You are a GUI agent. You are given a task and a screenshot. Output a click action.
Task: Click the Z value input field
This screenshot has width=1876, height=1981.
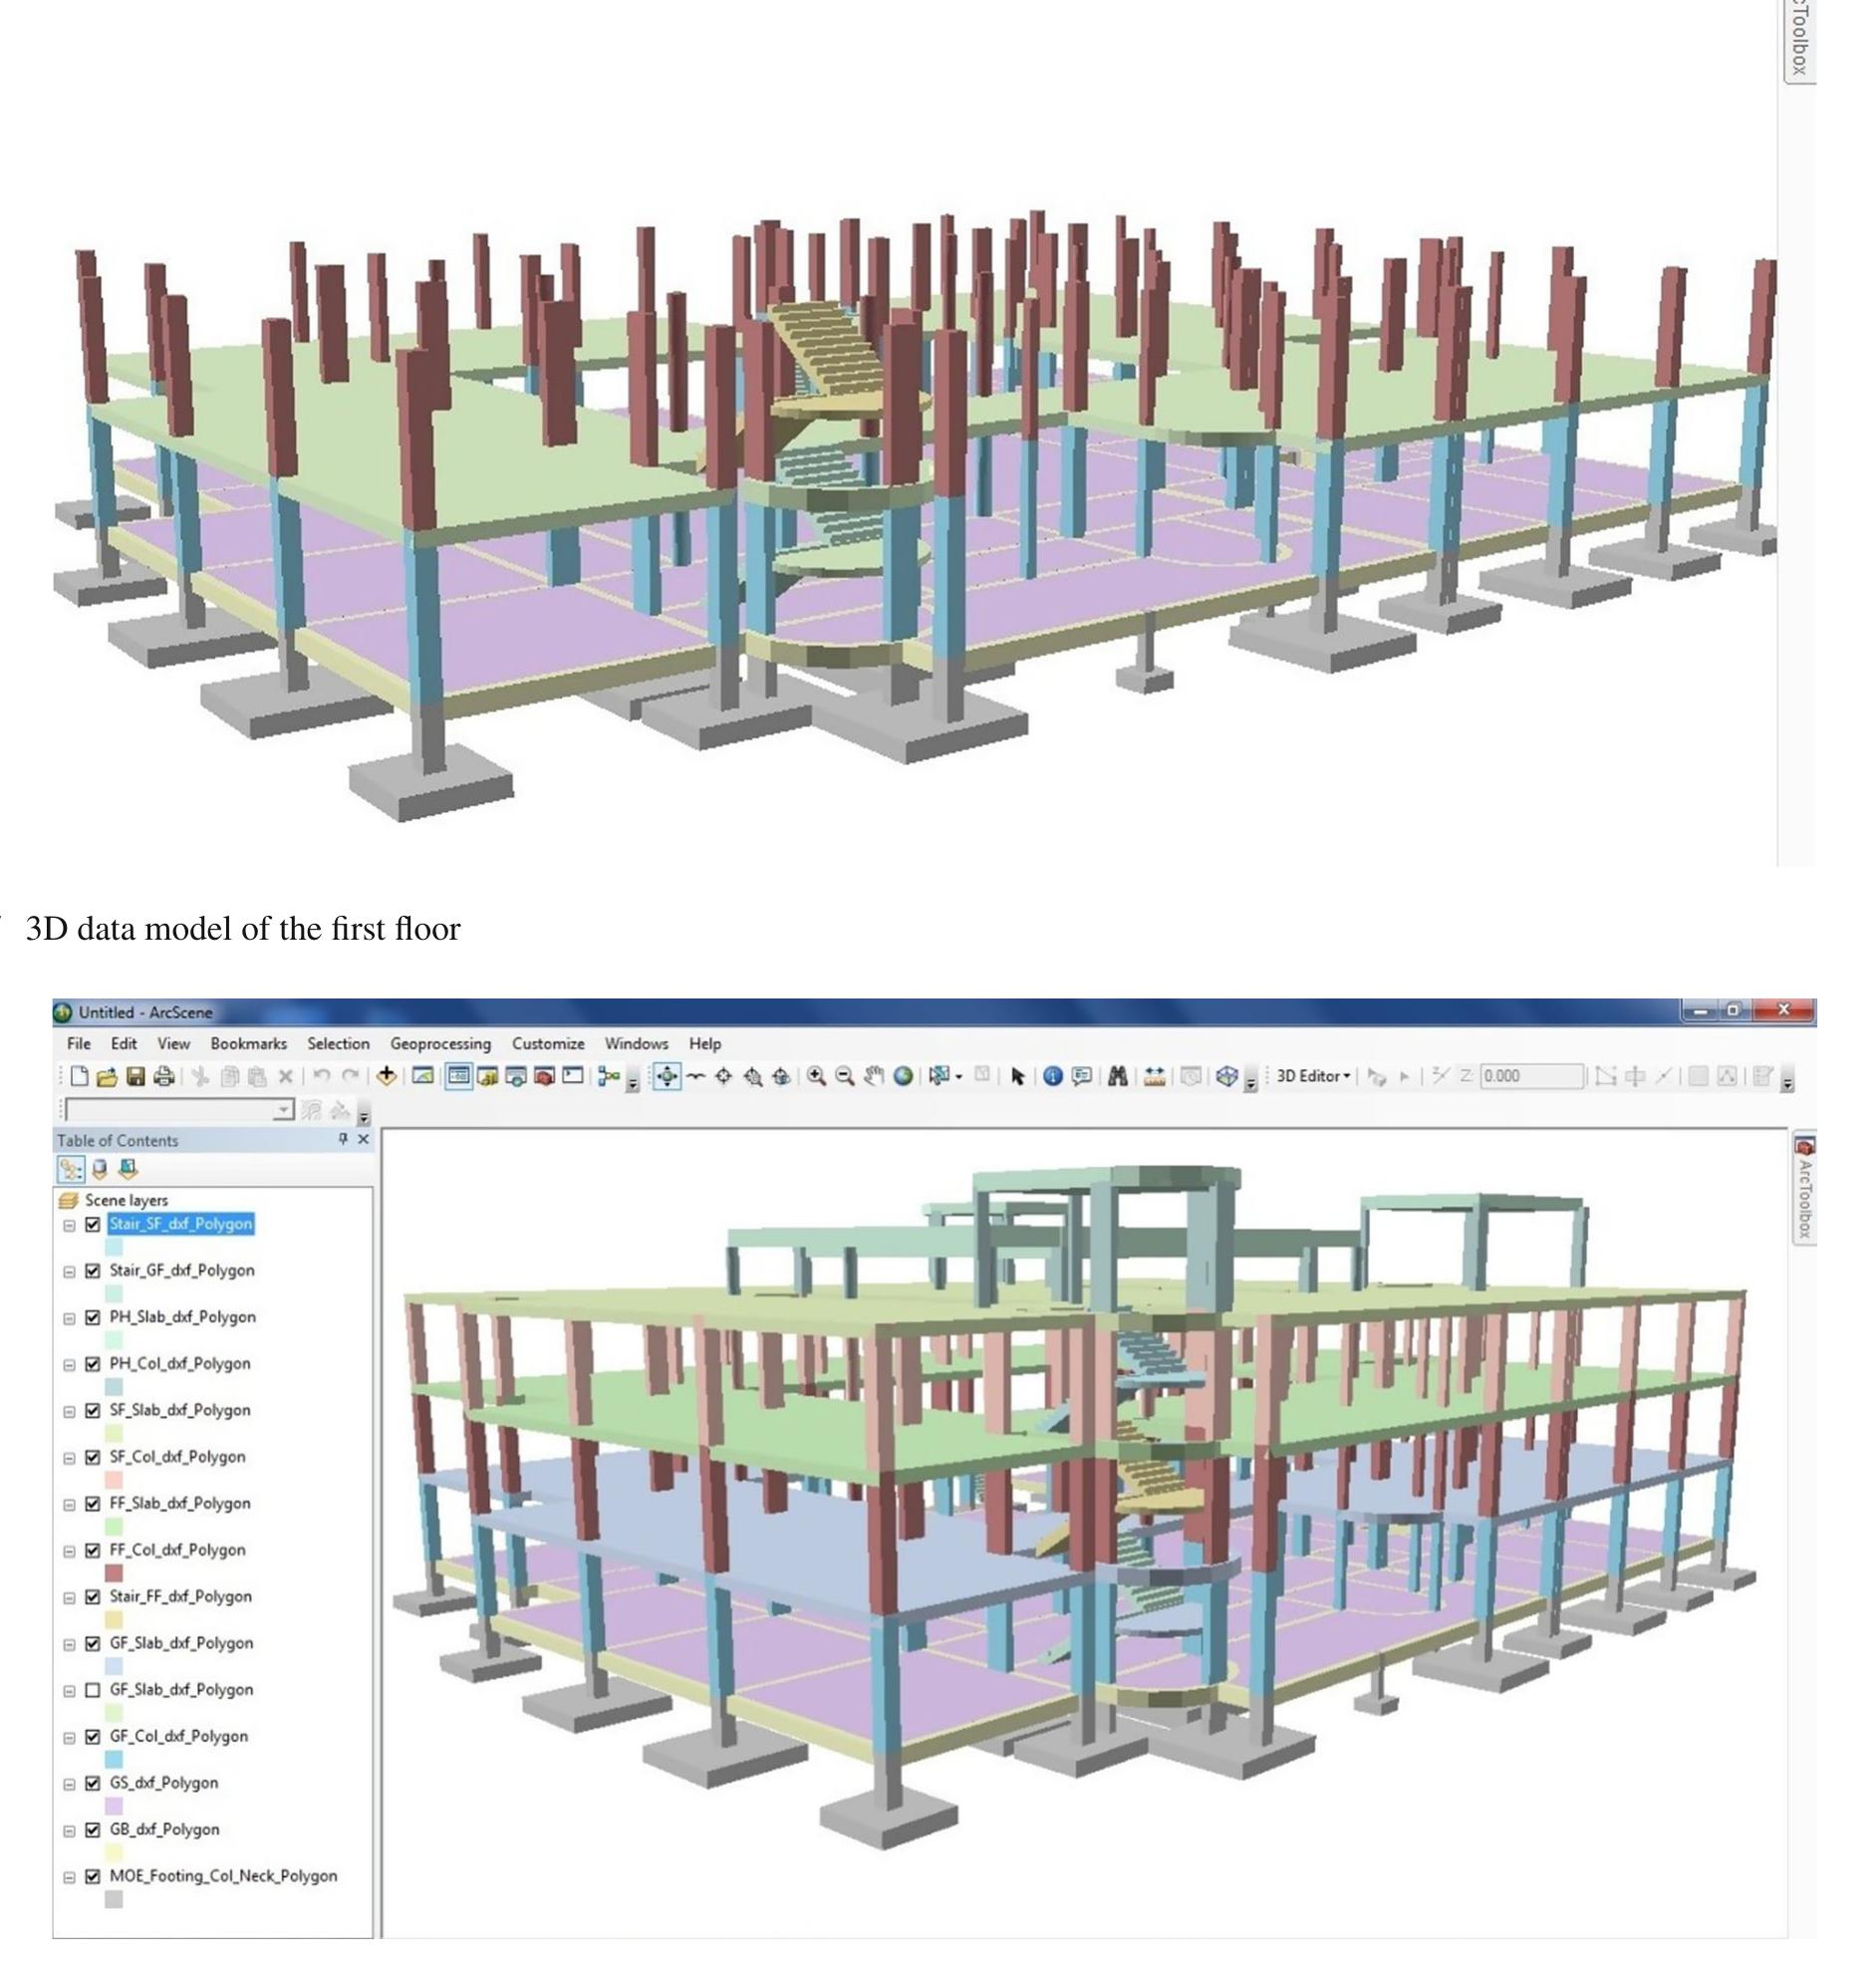point(1532,1077)
